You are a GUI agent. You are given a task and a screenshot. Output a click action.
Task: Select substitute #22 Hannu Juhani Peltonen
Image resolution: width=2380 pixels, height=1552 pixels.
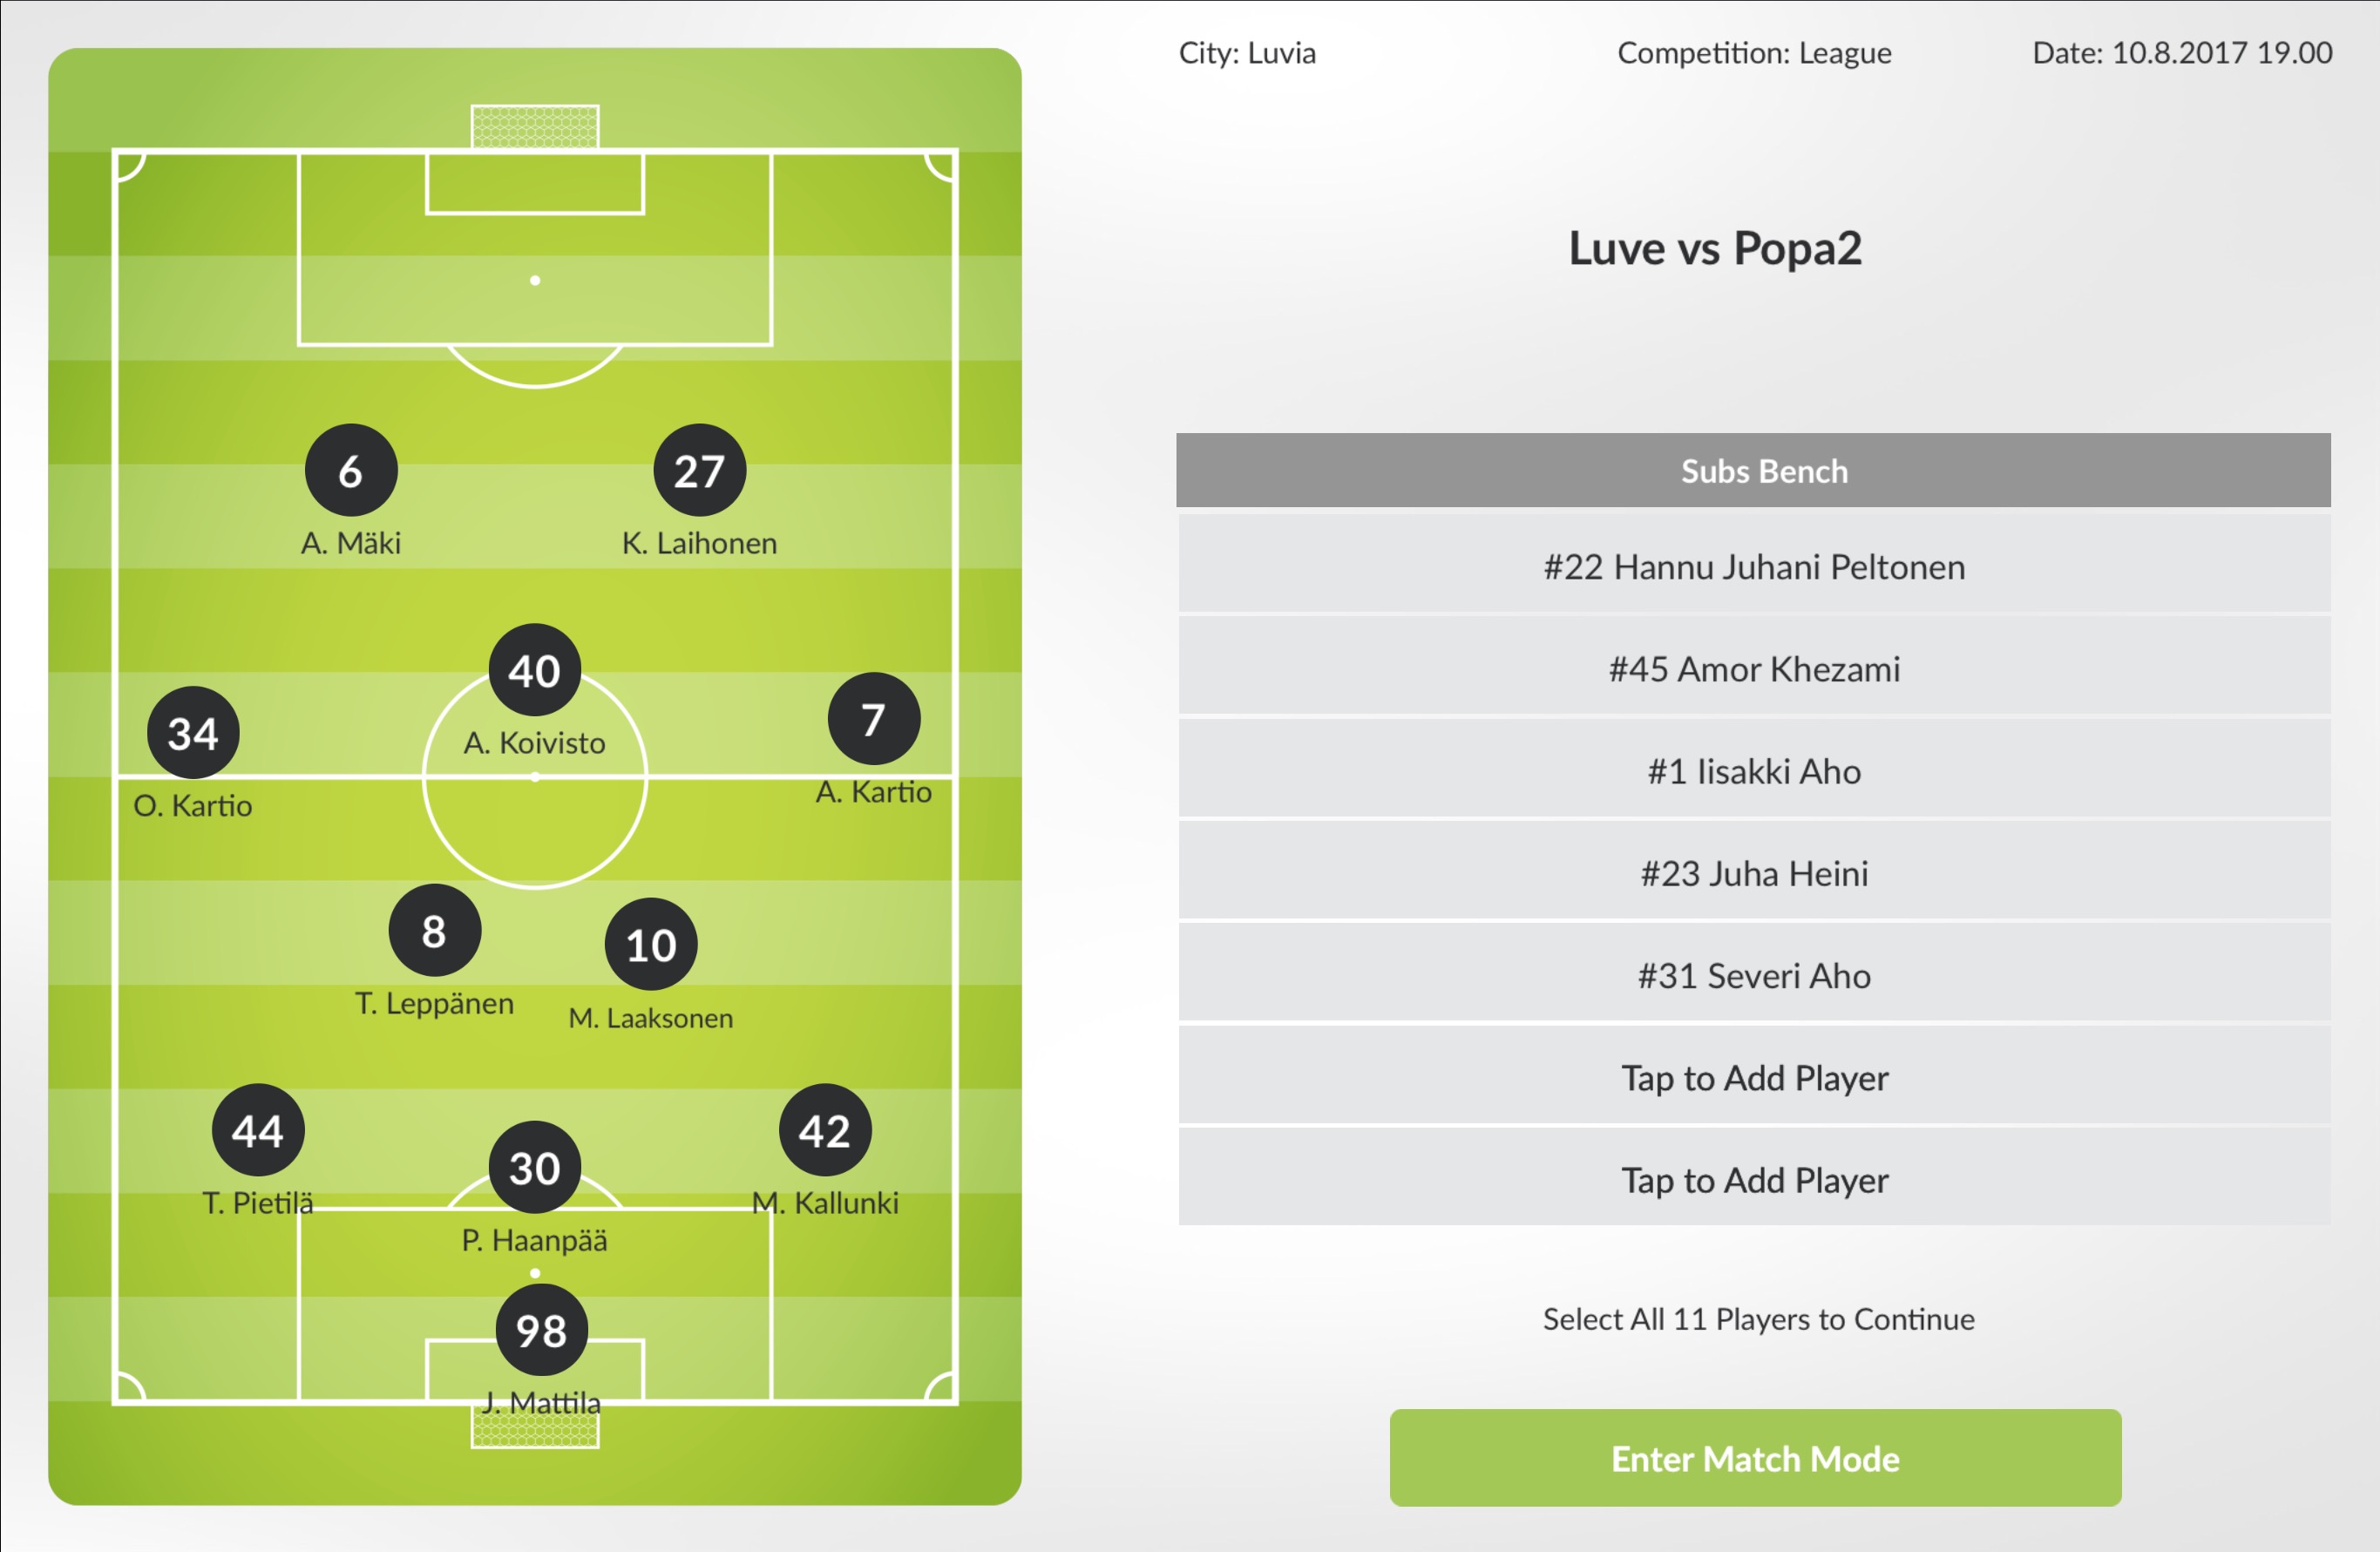tap(1754, 567)
